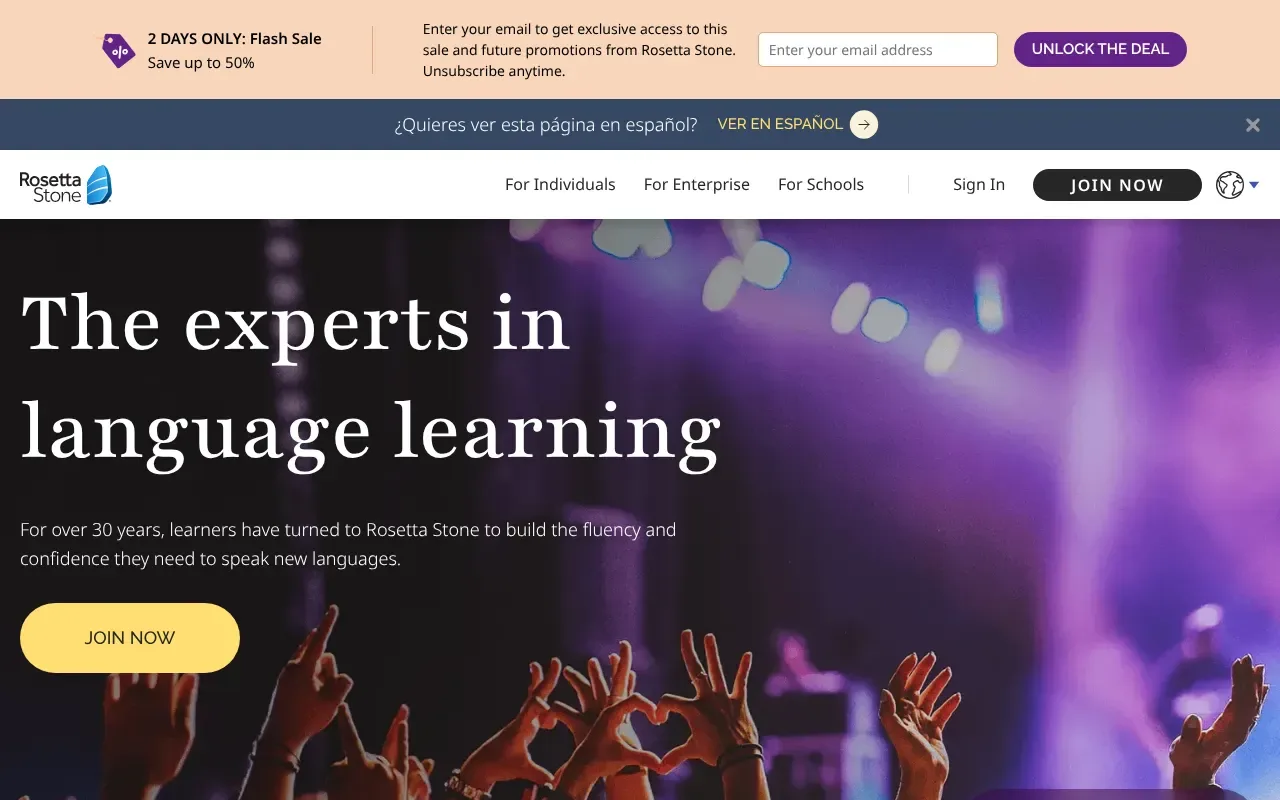Click the UNLOCK THE DEAL button
The width and height of the screenshot is (1280, 800).
(x=1100, y=49)
